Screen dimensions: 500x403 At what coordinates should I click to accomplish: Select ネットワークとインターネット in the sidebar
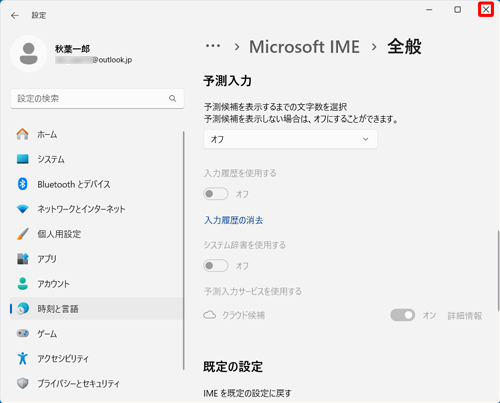point(97,209)
